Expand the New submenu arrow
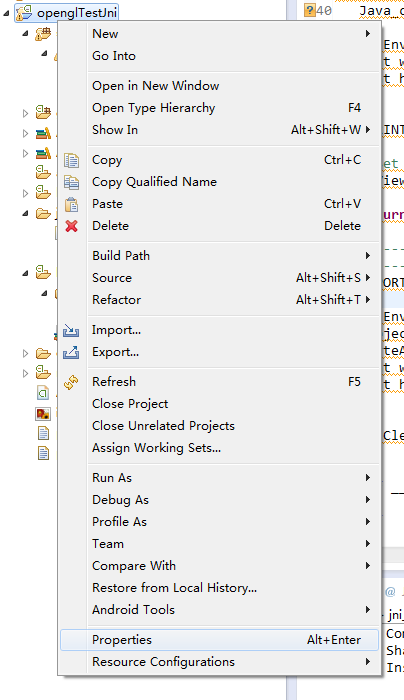 pyautogui.click(x=368, y=33)
